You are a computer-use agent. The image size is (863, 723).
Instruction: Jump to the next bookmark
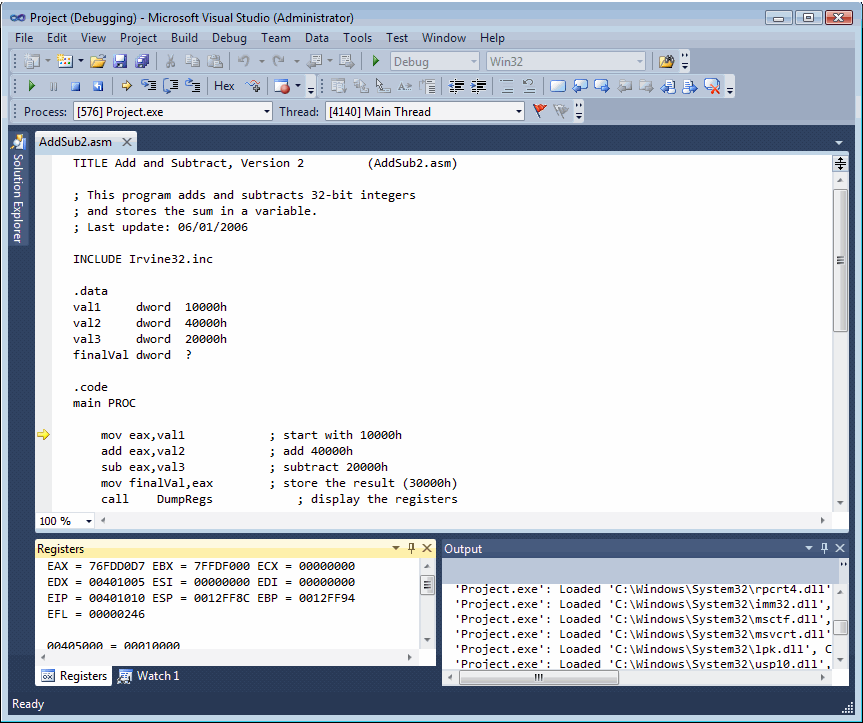602,86
